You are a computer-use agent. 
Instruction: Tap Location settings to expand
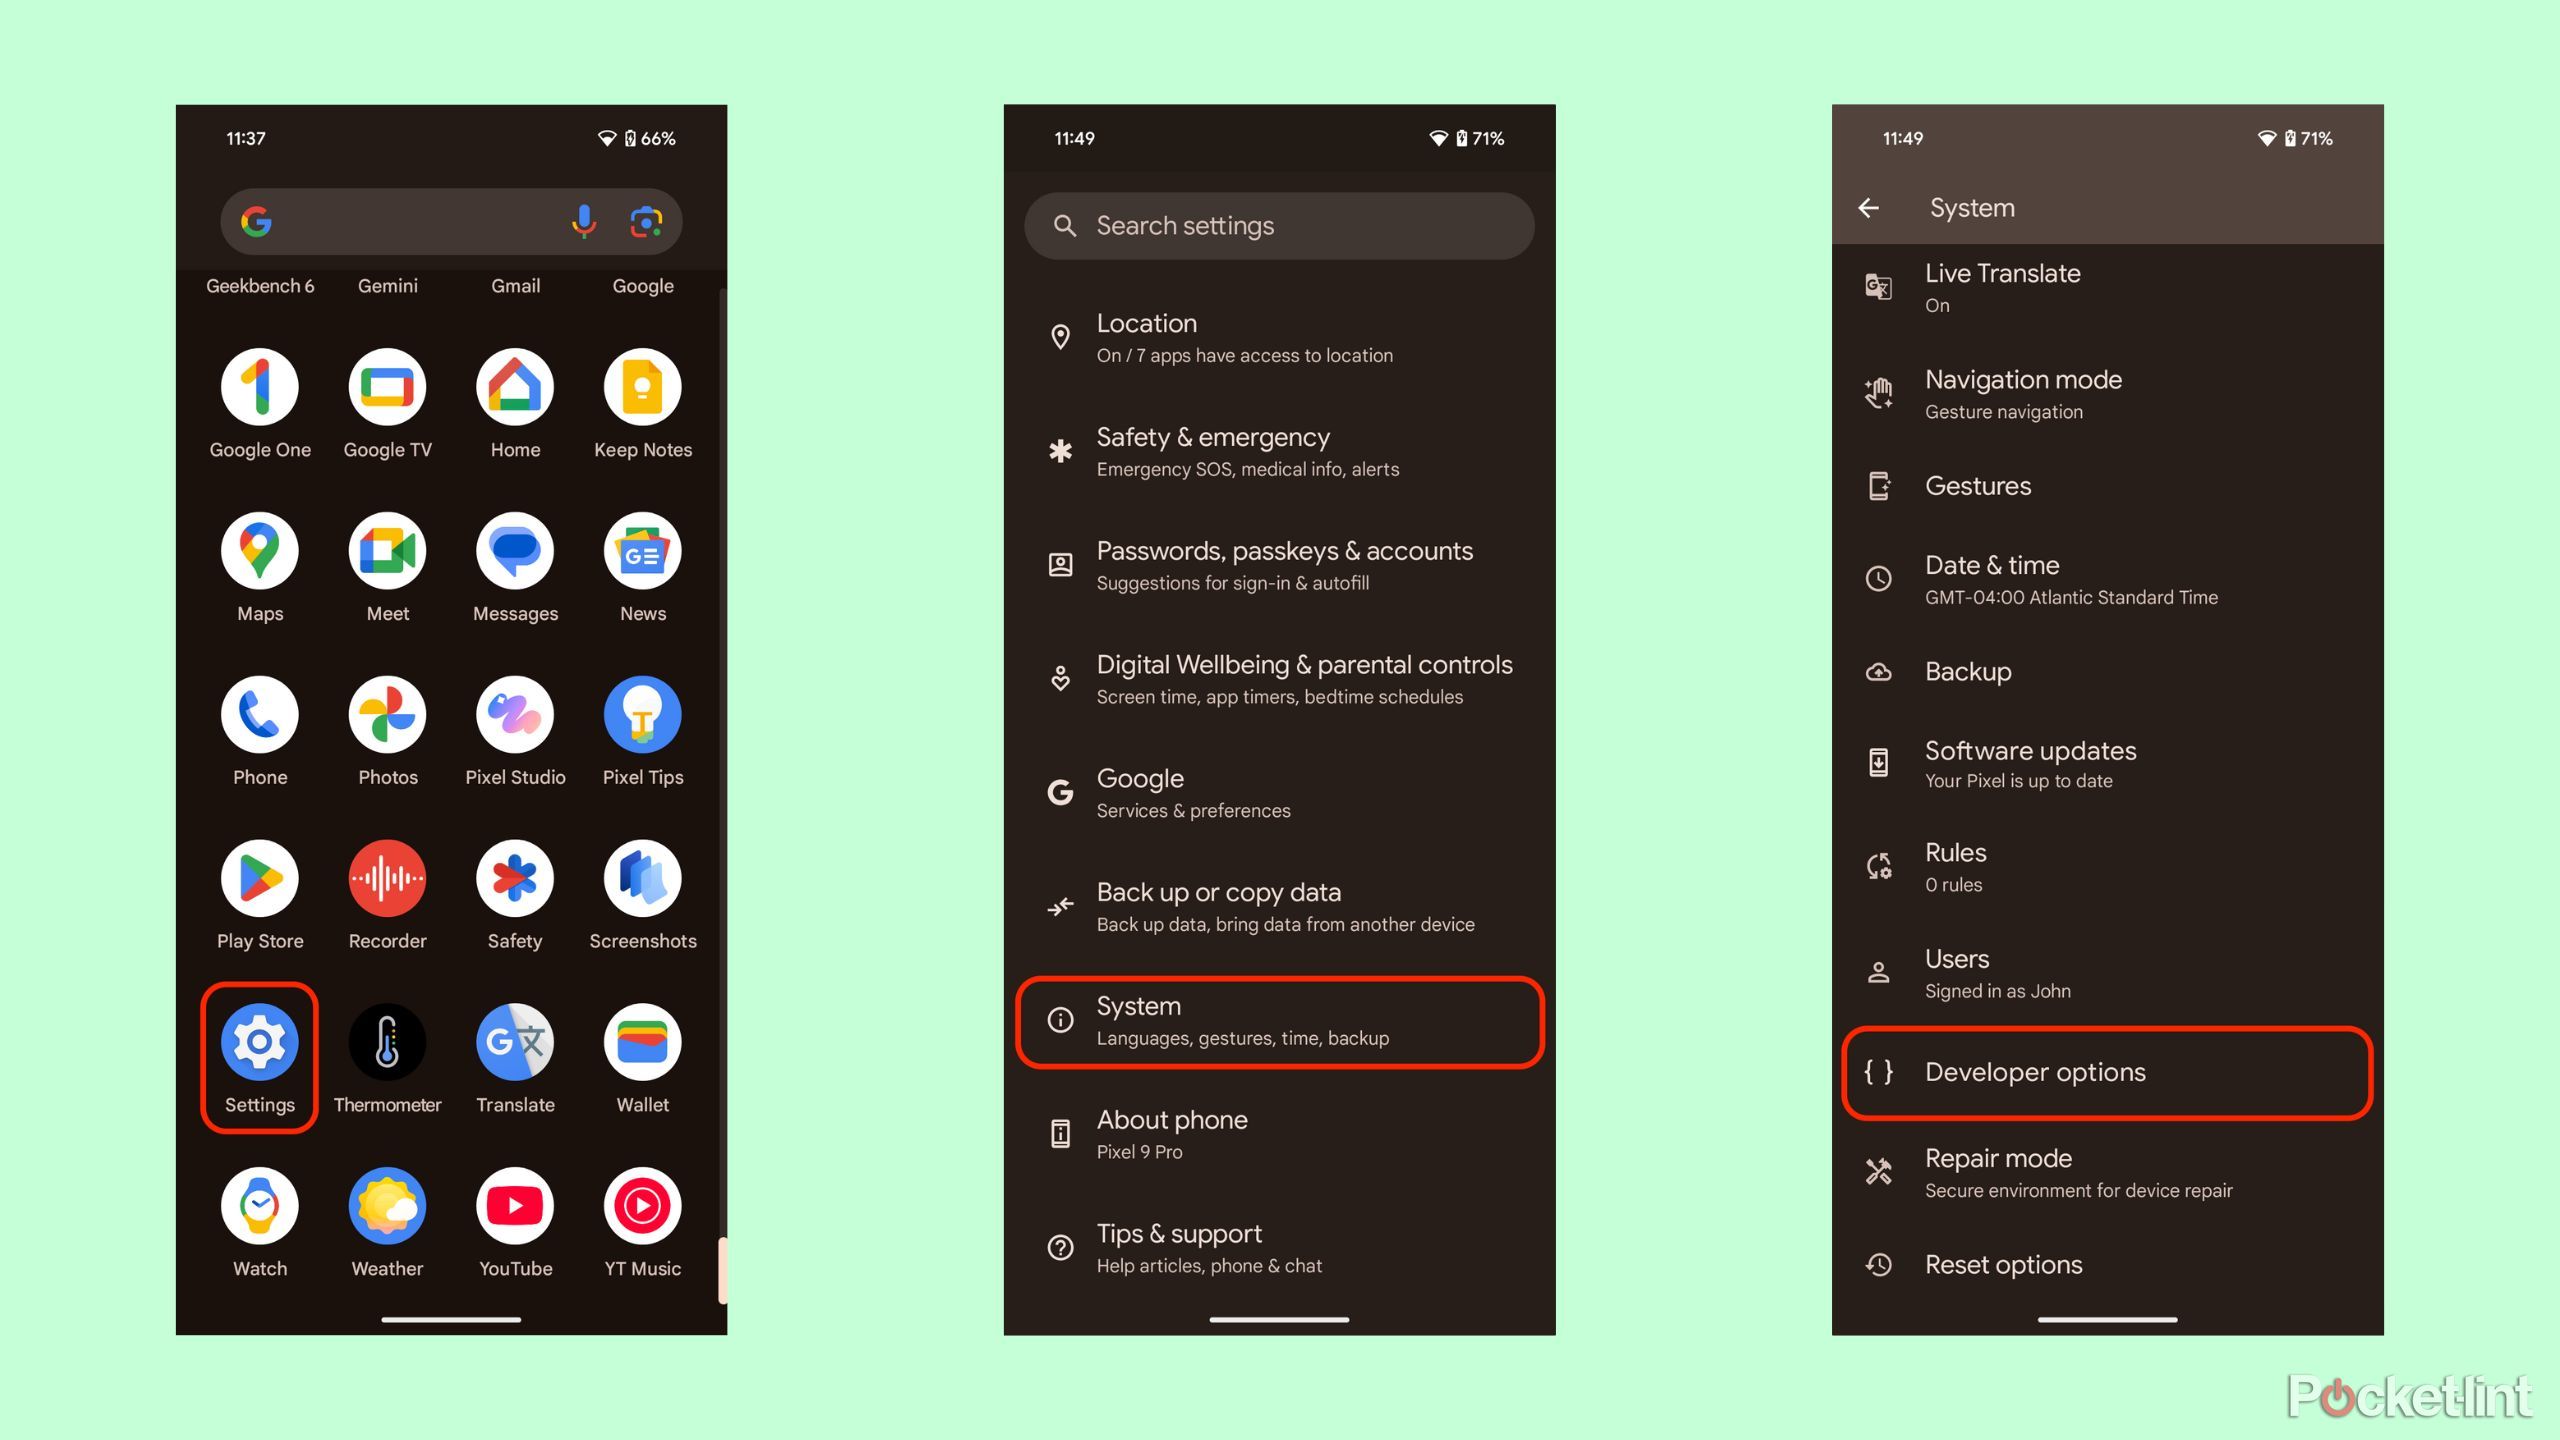point(1280,336)
